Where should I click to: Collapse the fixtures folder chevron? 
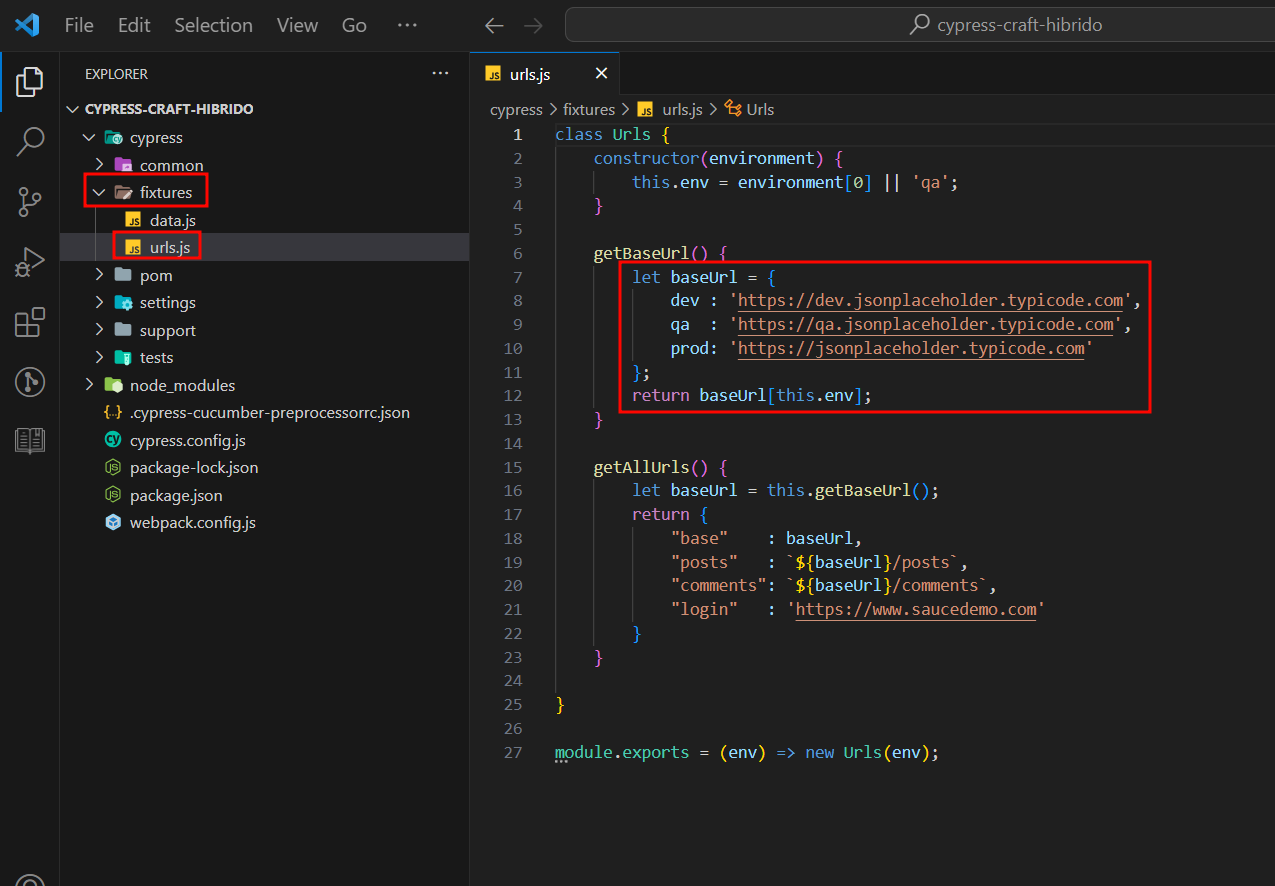[99, 193]
